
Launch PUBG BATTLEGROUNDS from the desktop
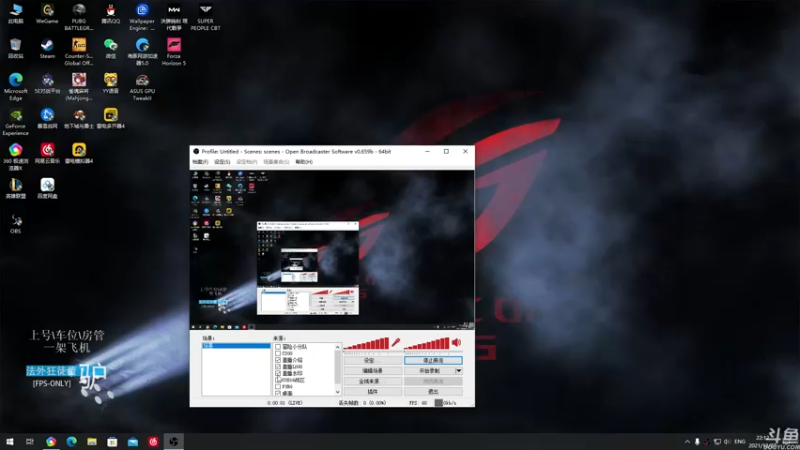click(x=79, y=17)
